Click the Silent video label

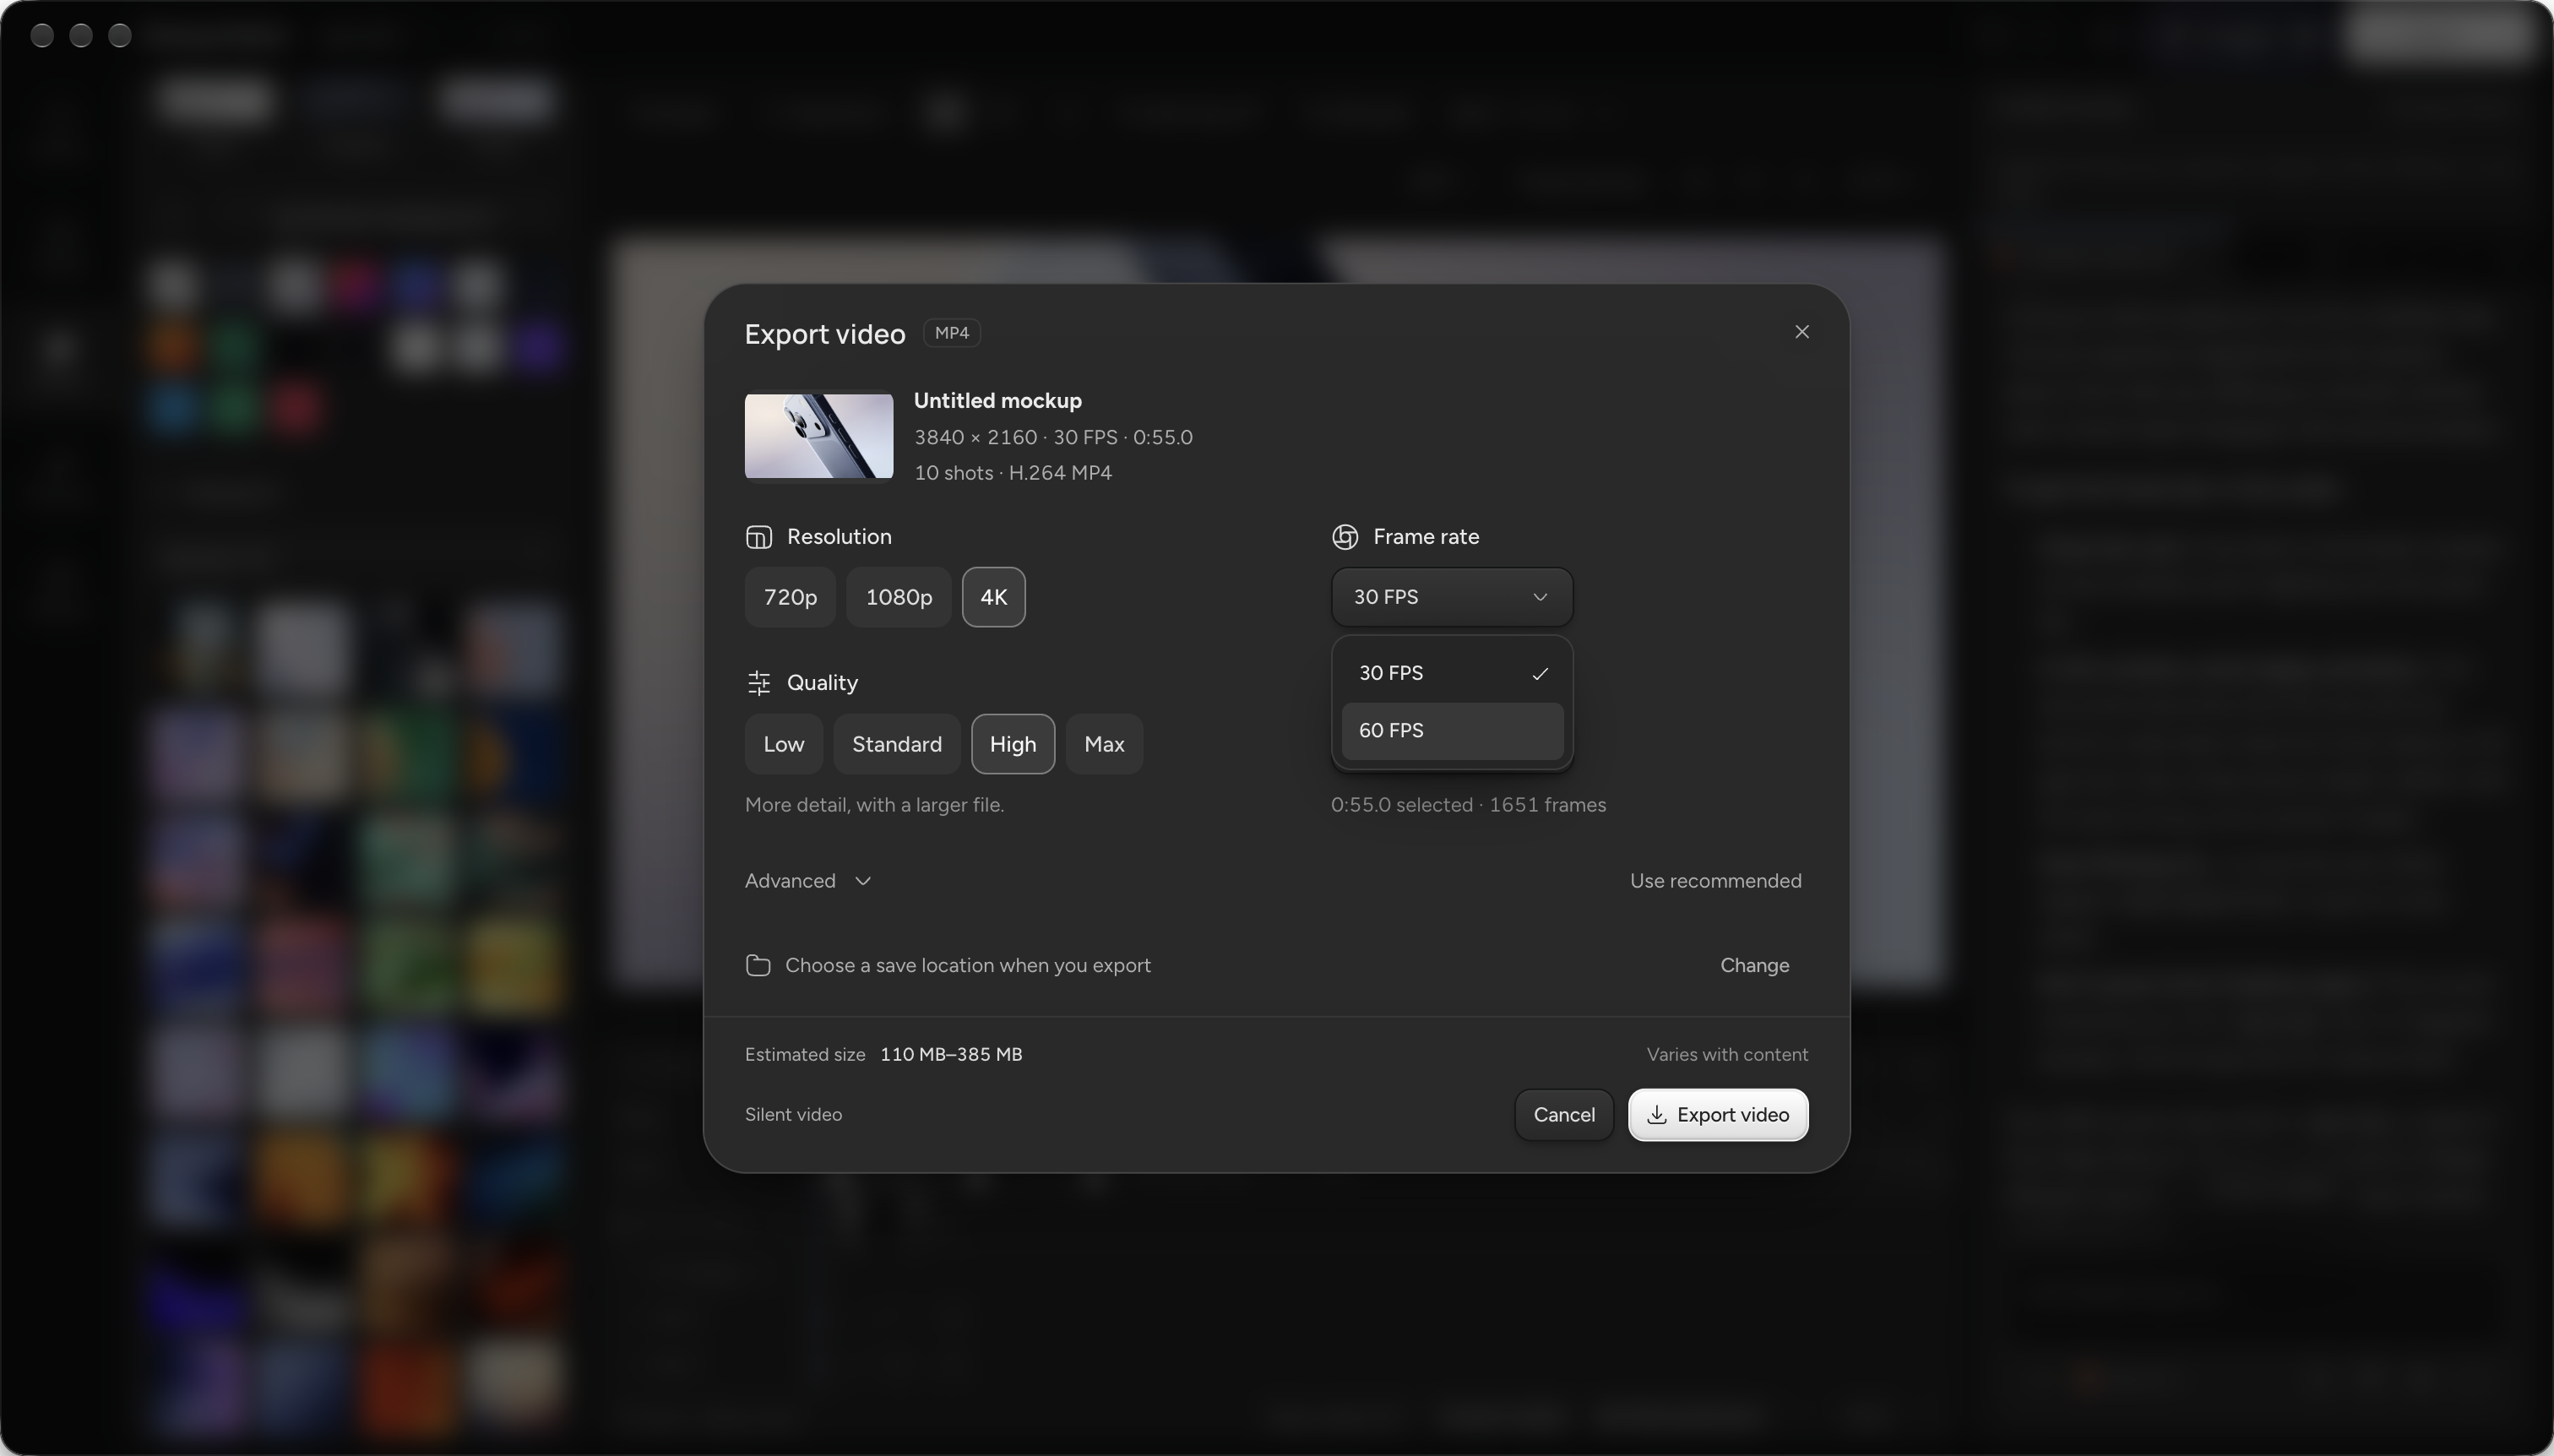pyautogui.click(x=793, y=1114)
